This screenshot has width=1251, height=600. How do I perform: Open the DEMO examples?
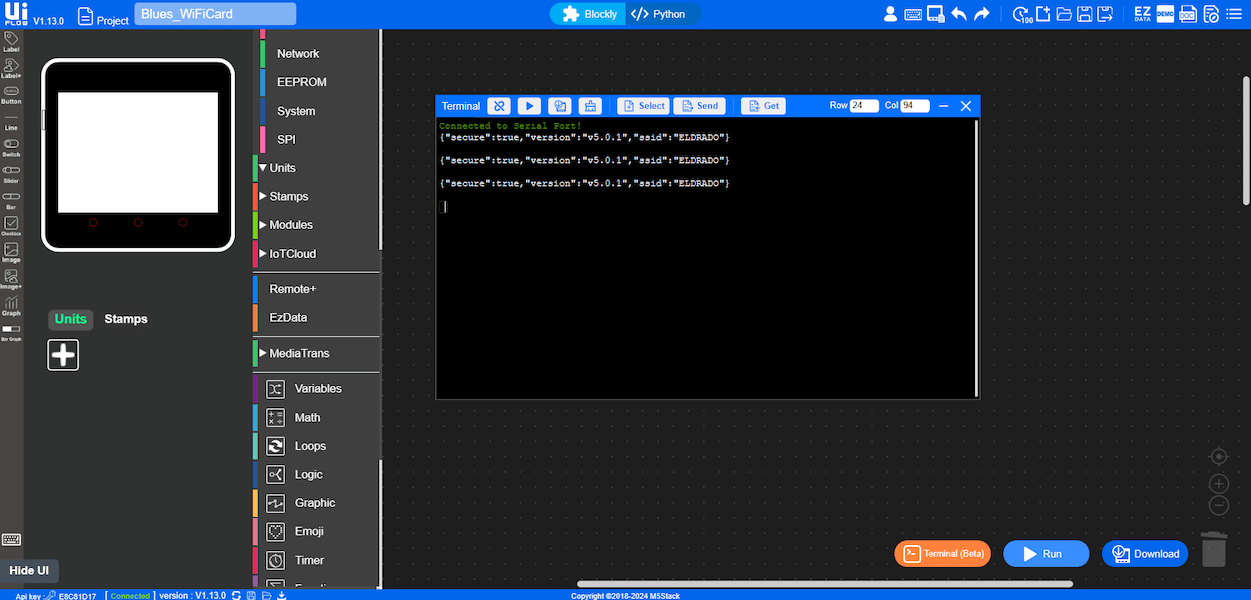coord(1165,14)
